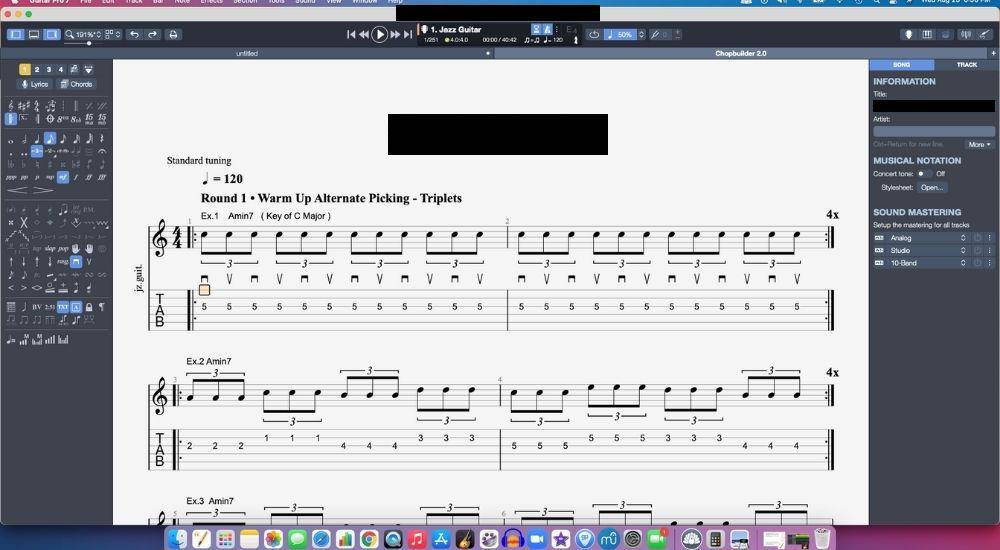Open the magnifier zoom tool
1000x550 pixels.
click(69, 34)
